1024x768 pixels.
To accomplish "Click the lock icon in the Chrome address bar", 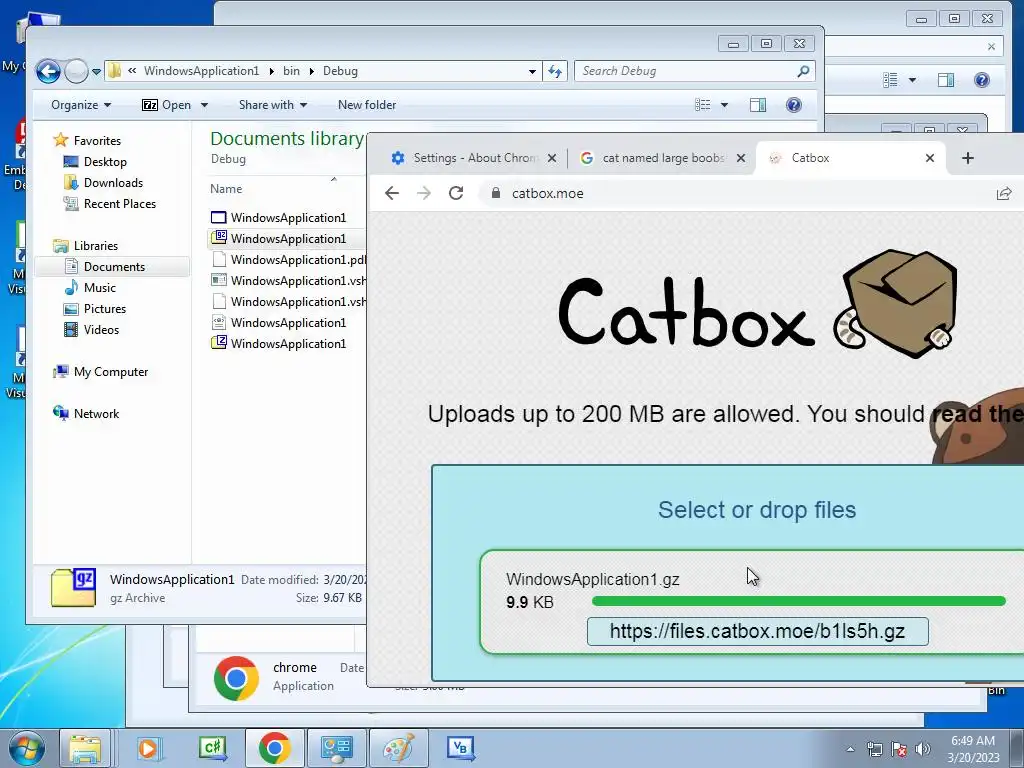I will 496,193.
